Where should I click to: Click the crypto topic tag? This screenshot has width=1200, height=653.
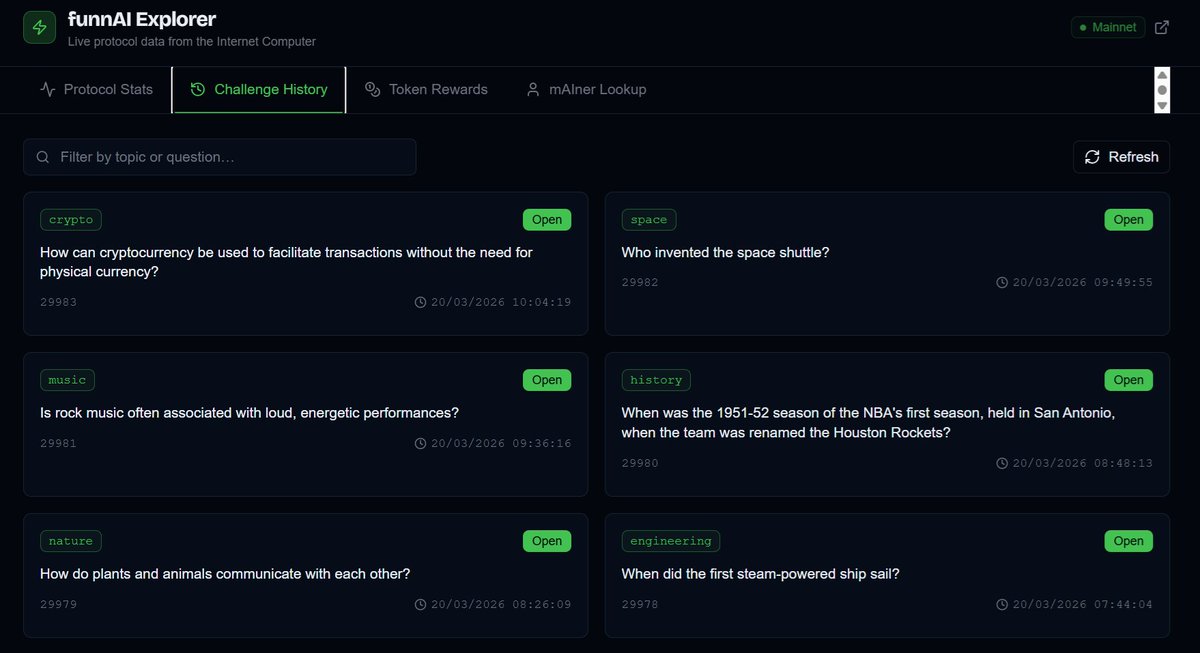click(71, 220)
